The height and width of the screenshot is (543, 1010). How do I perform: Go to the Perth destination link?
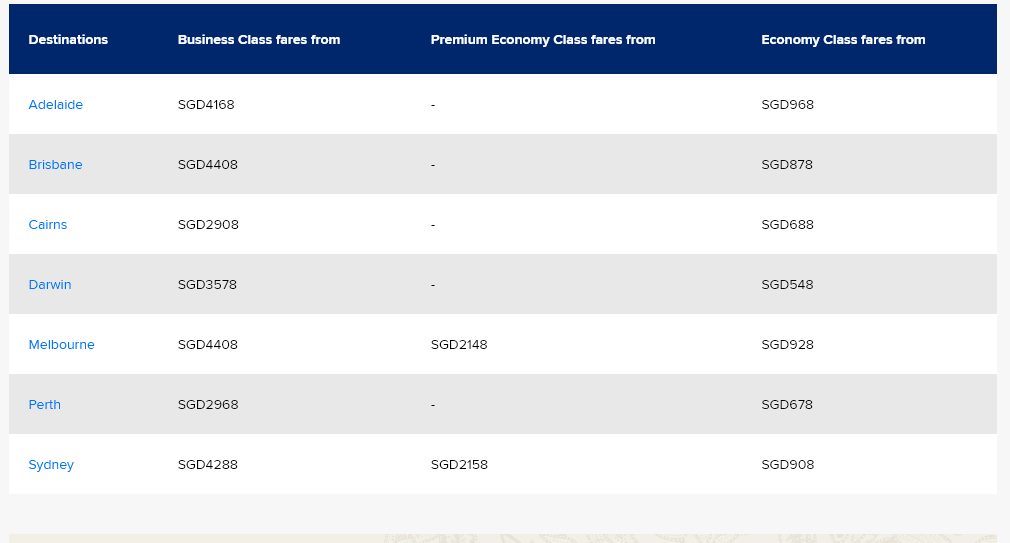(x=45, y=405)
